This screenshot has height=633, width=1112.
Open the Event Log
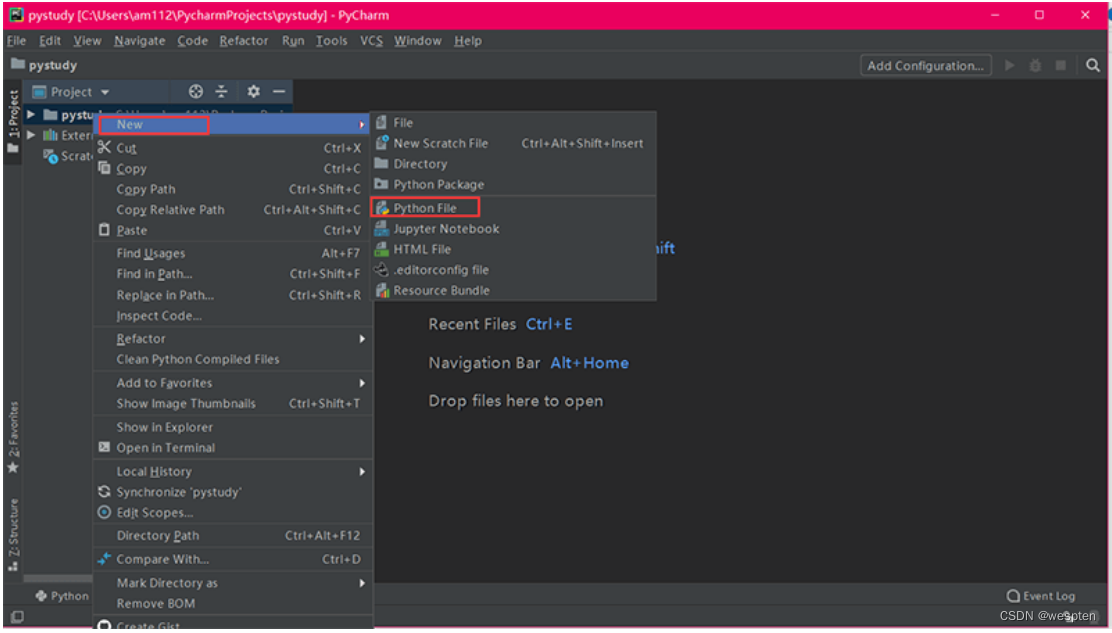point(1041,596)
